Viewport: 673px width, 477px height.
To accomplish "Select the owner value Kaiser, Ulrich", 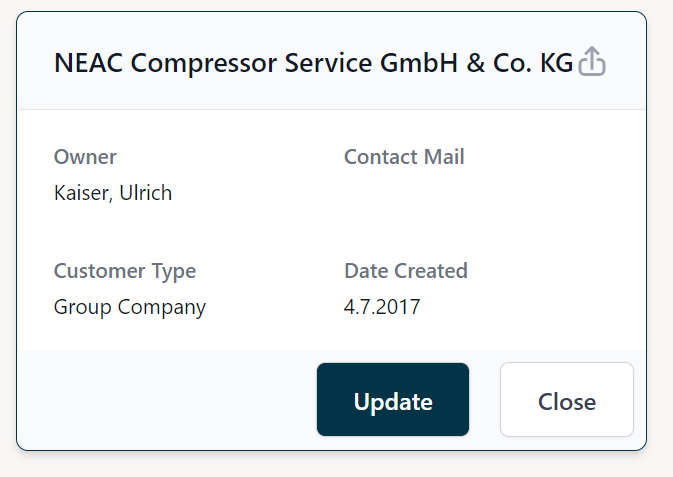I will (113, 193).
